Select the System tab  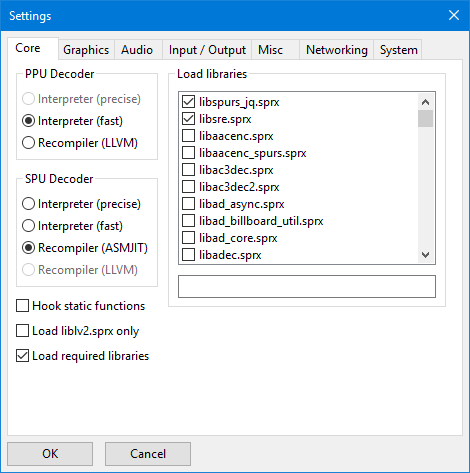point(398,50)
